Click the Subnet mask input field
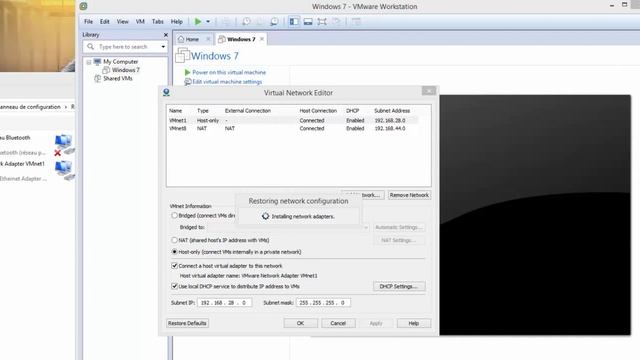 323,302
